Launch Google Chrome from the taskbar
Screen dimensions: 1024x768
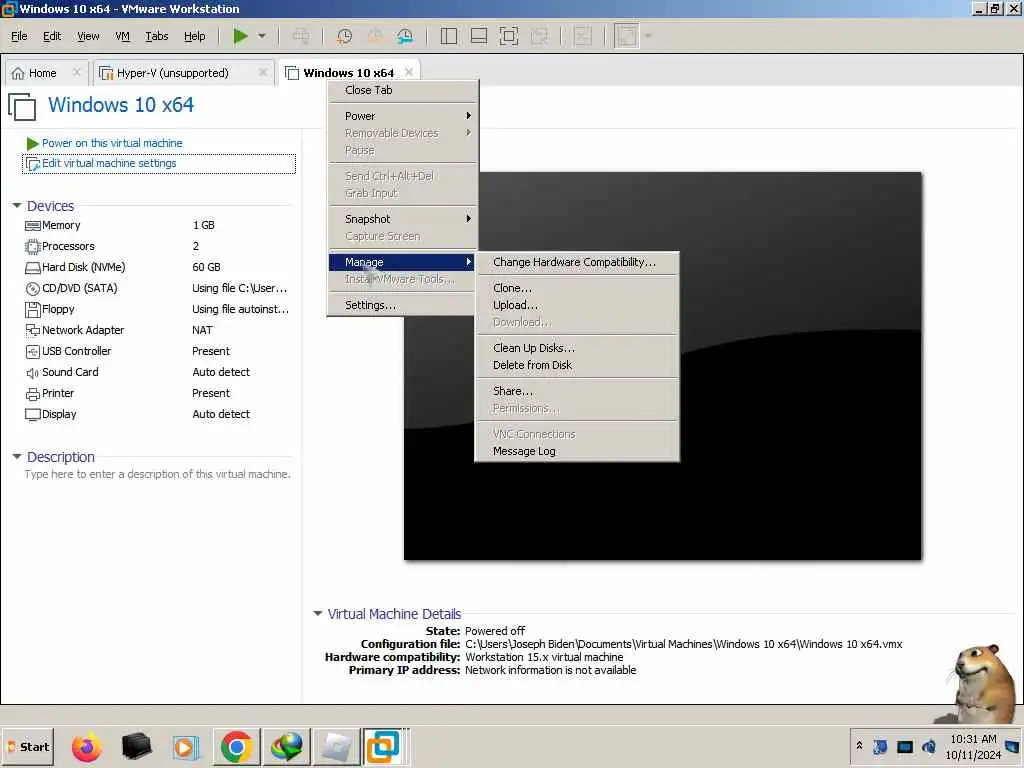(236, 746)
